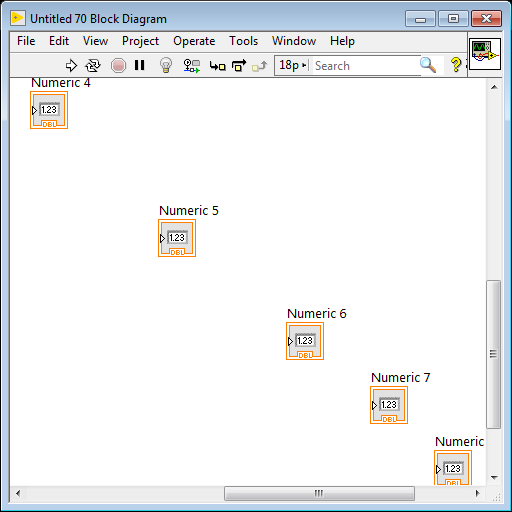This screenshot has height=512, width=512.
Task: Close the Block Diagram window
Action: click(487, 19)
